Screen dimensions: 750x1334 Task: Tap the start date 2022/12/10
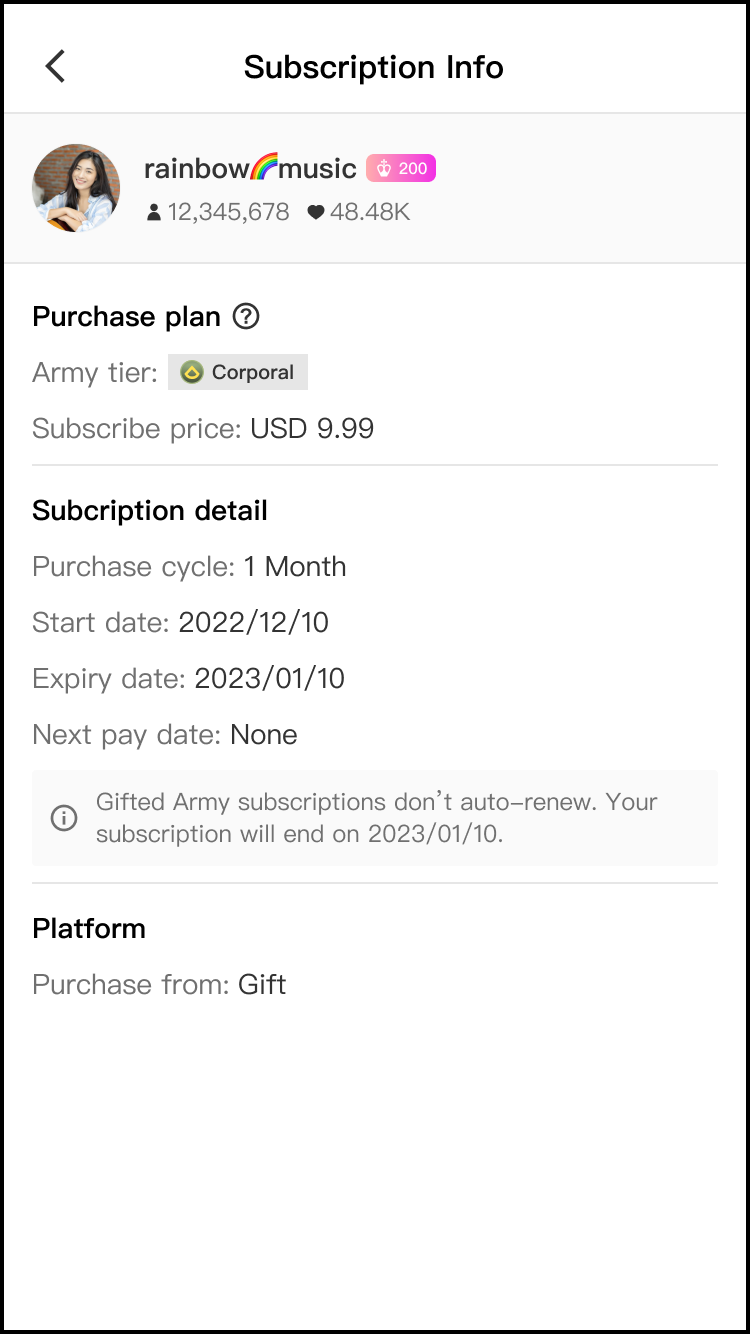(253, 623)
